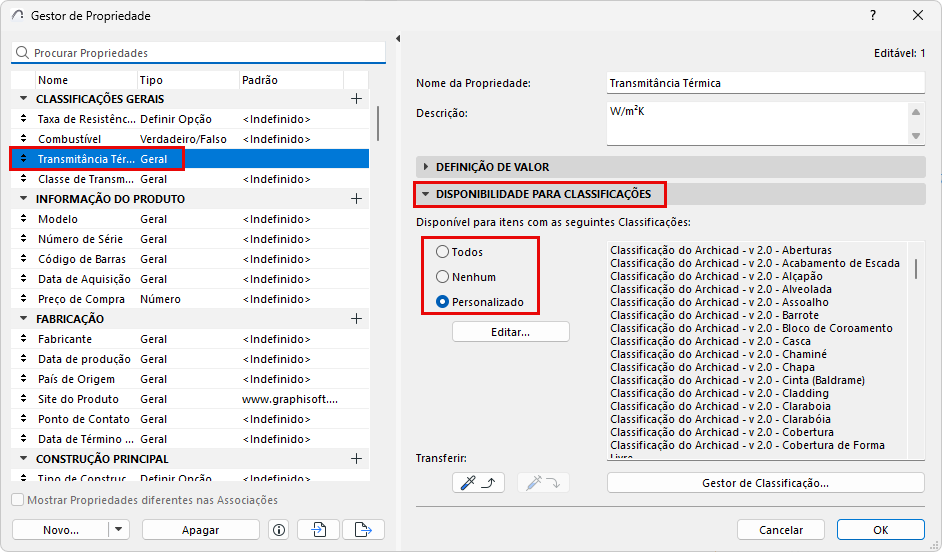Viewport: 942px width, 552px height.
Task: Click the import properties icon button
Action: coord(318,530)
